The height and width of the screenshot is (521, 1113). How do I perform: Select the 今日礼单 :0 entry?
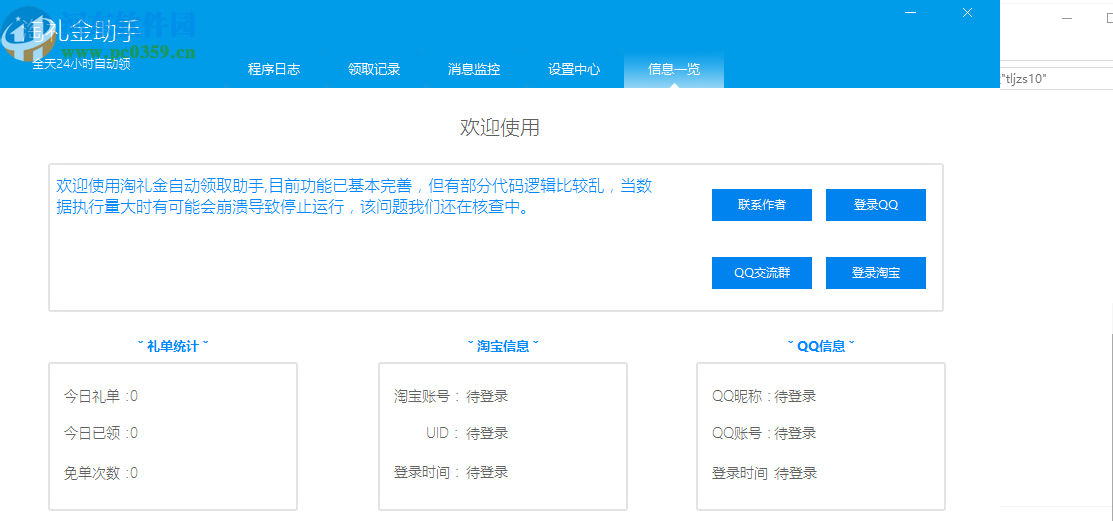(101, 397)
